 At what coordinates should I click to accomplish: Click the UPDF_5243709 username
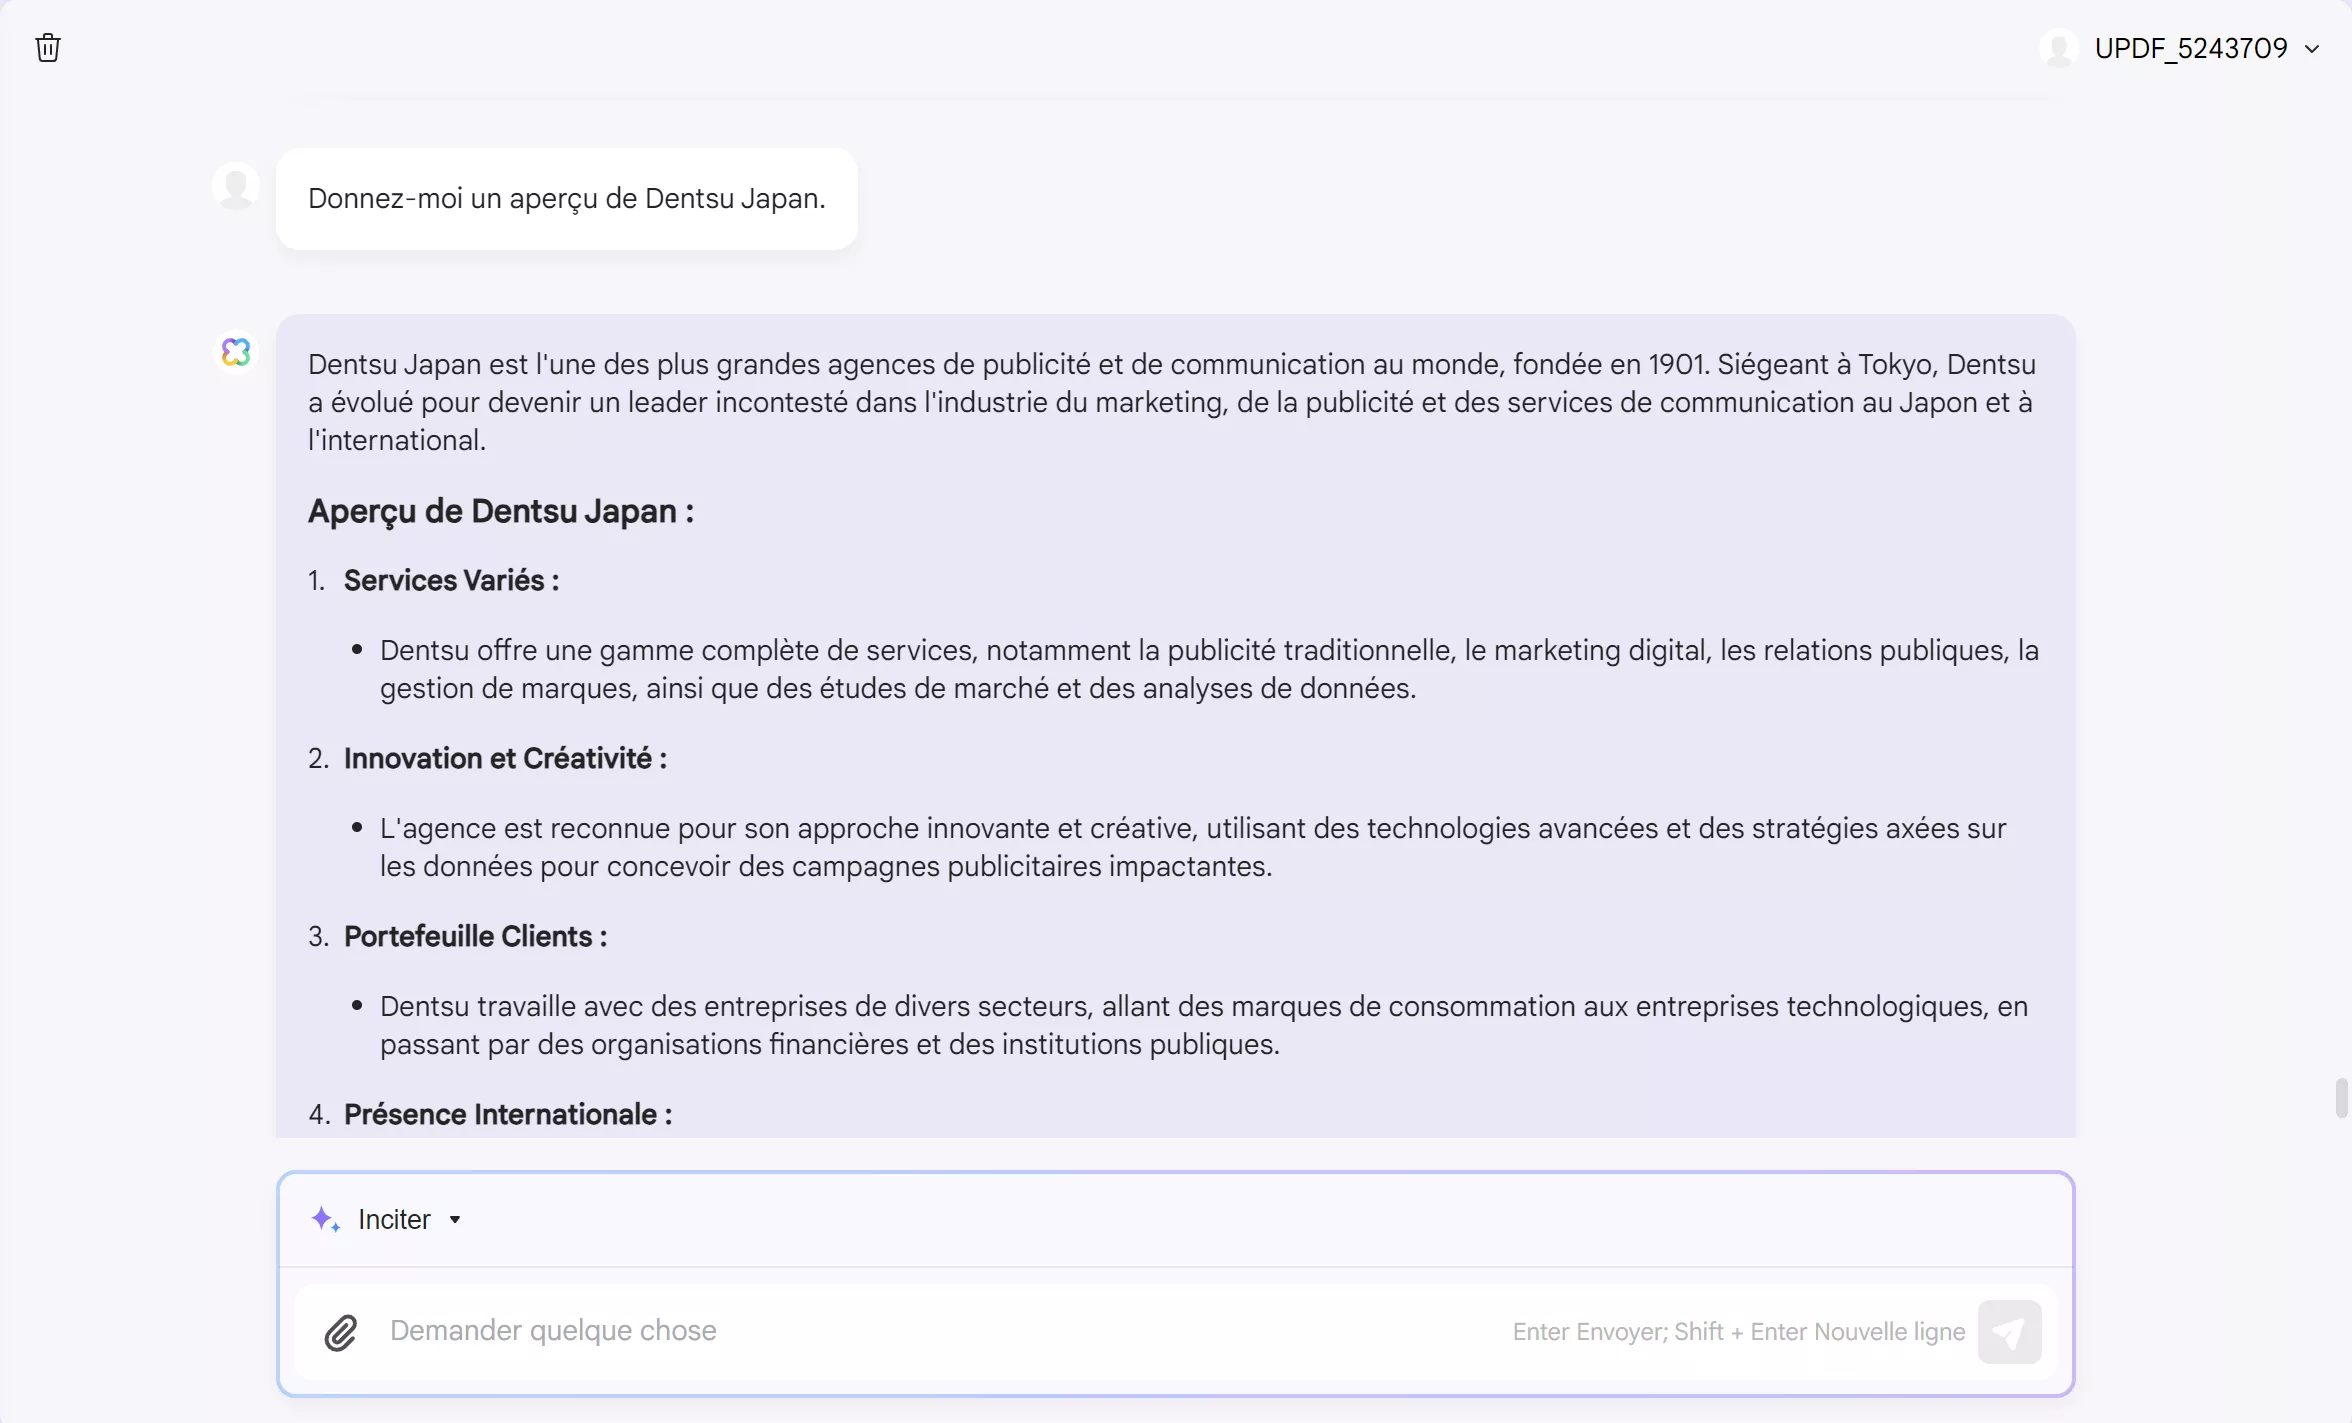tap(2190, 48)
